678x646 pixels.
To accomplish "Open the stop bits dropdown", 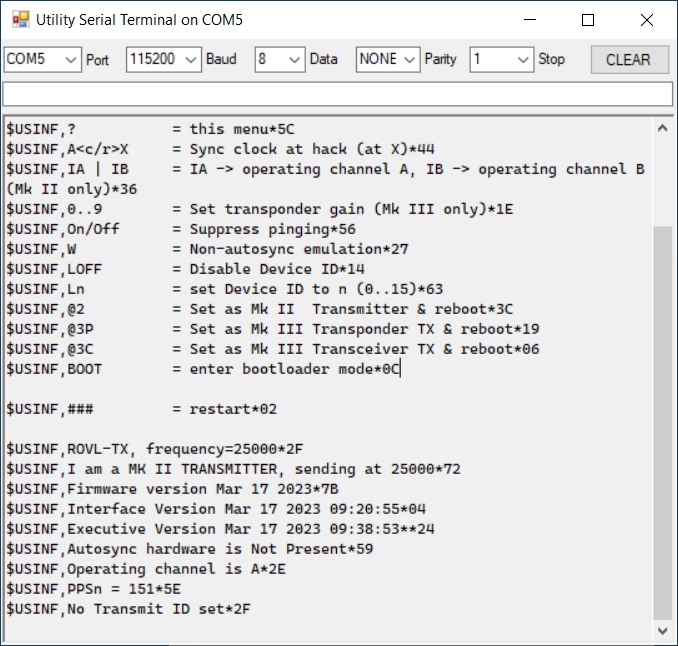I will coord(501,59).
